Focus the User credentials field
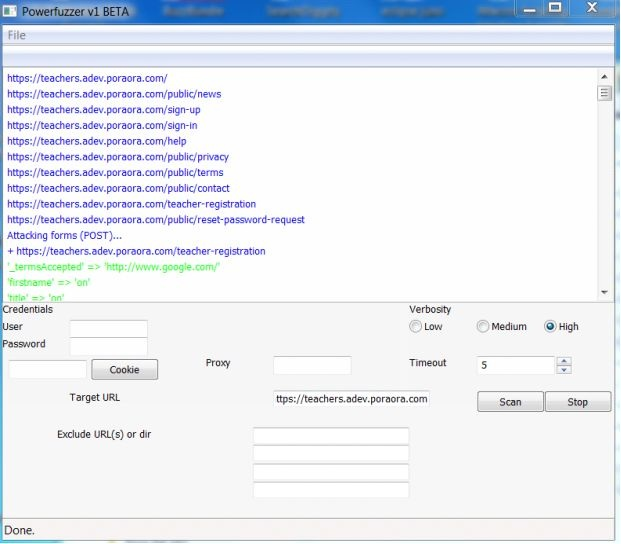The height and width of the screenshot is (544, 621). pos(109,329)
